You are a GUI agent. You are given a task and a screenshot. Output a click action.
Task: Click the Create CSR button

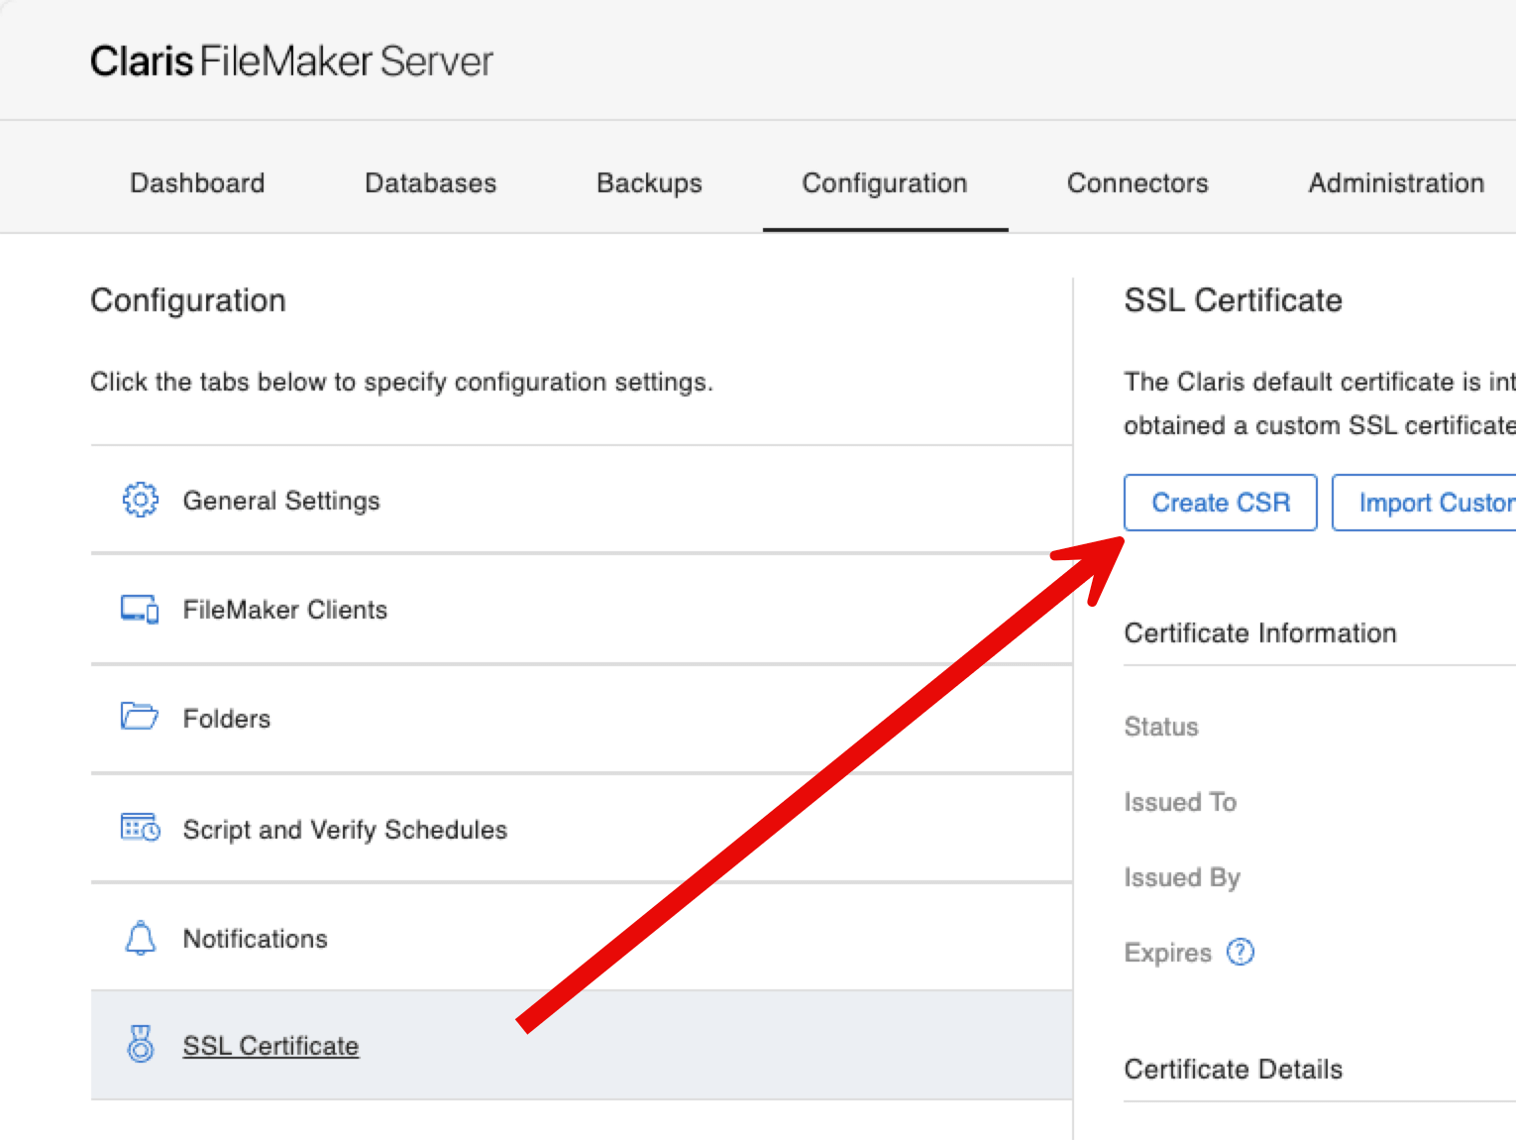tap(1220, 502)
